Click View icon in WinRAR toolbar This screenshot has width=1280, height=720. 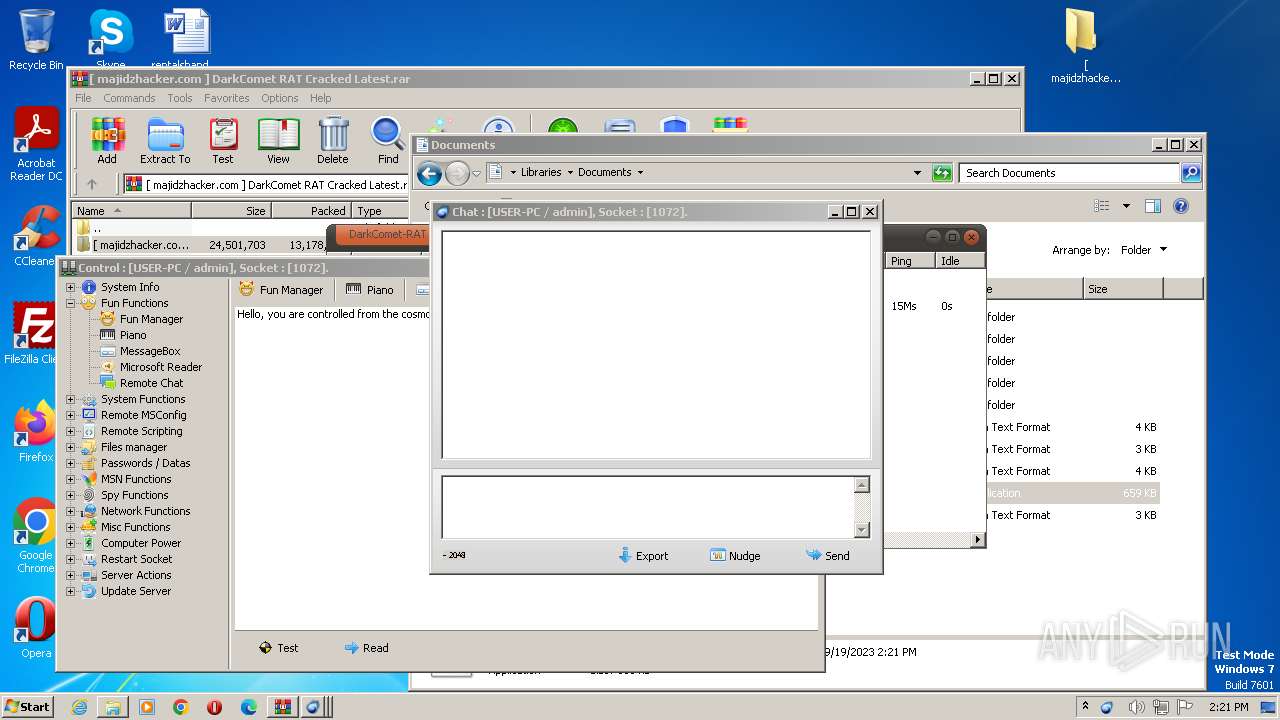(x=278, y=140)
